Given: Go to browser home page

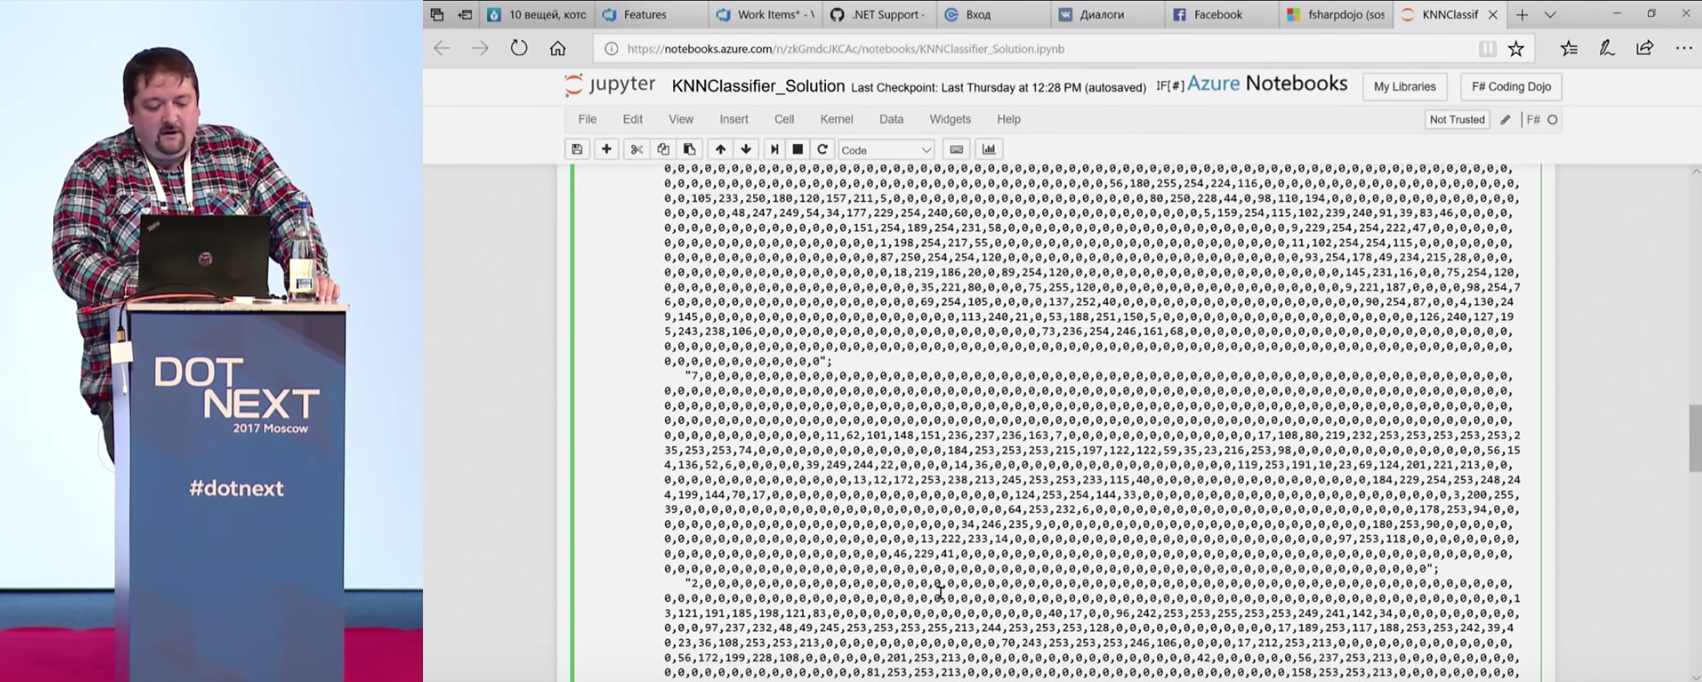Looking at the screenshot, I should [558, 48].
